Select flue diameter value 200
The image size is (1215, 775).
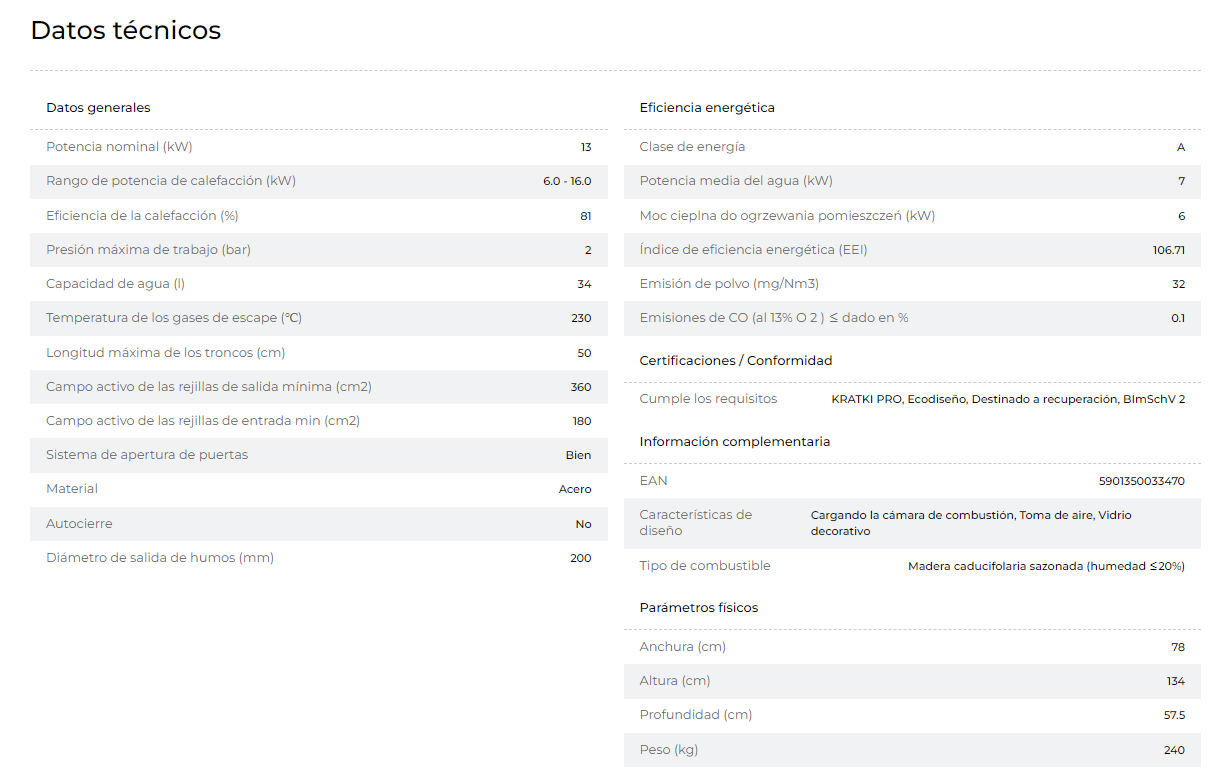click(581, 558)
